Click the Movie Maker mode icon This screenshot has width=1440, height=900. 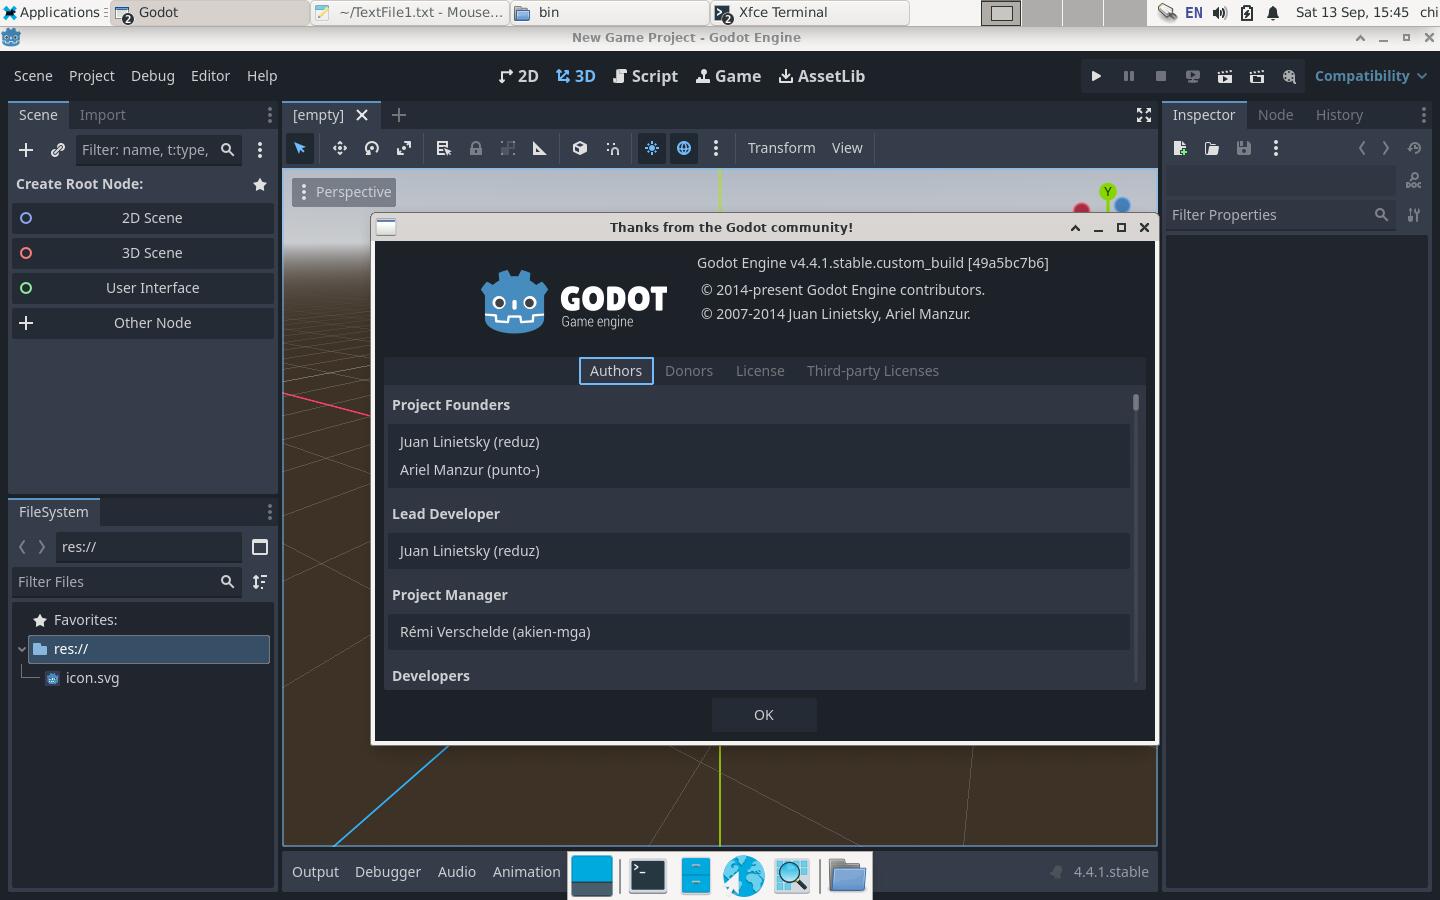pos(1289,76)
